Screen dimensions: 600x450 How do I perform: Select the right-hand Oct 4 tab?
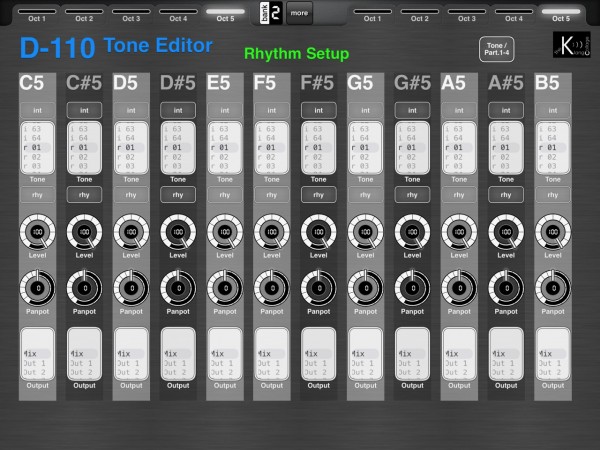[x=514, y=15]
